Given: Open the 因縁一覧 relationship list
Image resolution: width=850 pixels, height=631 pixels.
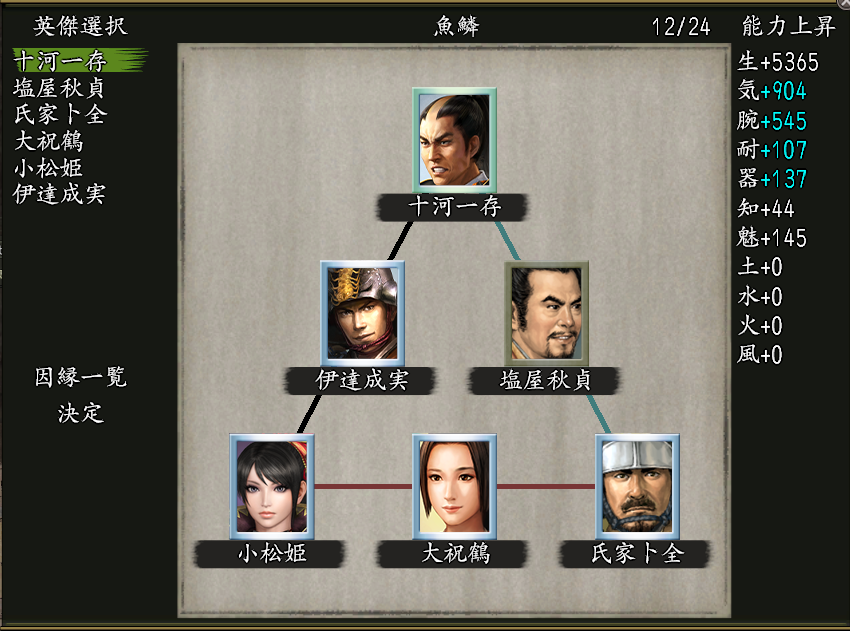Looking at the screenshot, I should 81,377.
